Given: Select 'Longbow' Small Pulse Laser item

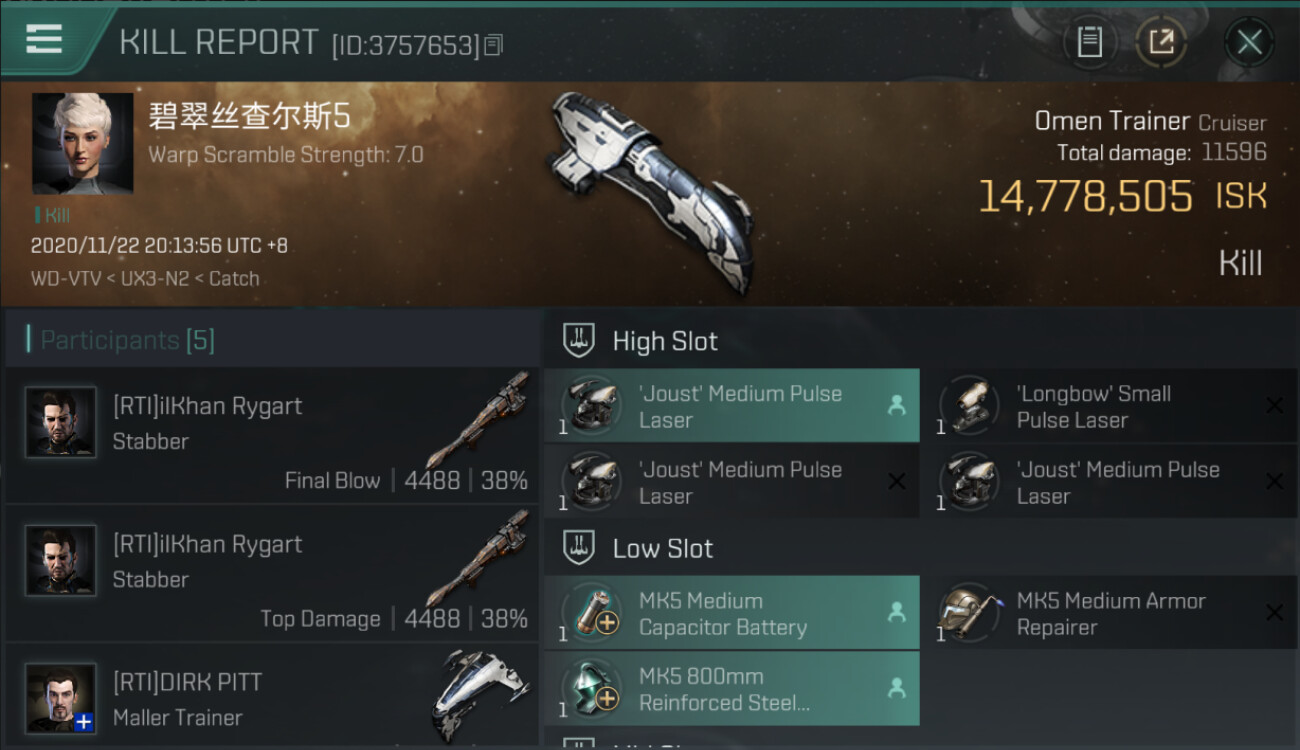Looking at the screenshot, I should 1109,406.
